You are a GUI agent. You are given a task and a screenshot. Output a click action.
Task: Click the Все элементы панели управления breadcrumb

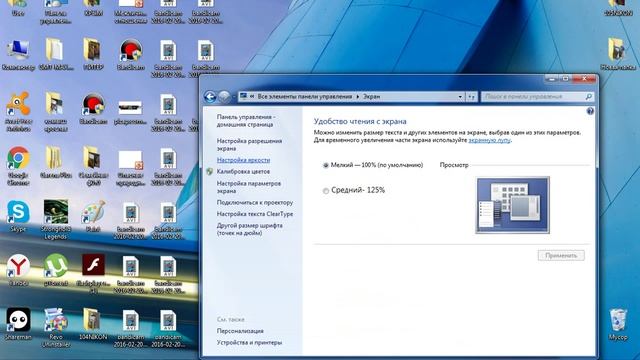[304, 97]
